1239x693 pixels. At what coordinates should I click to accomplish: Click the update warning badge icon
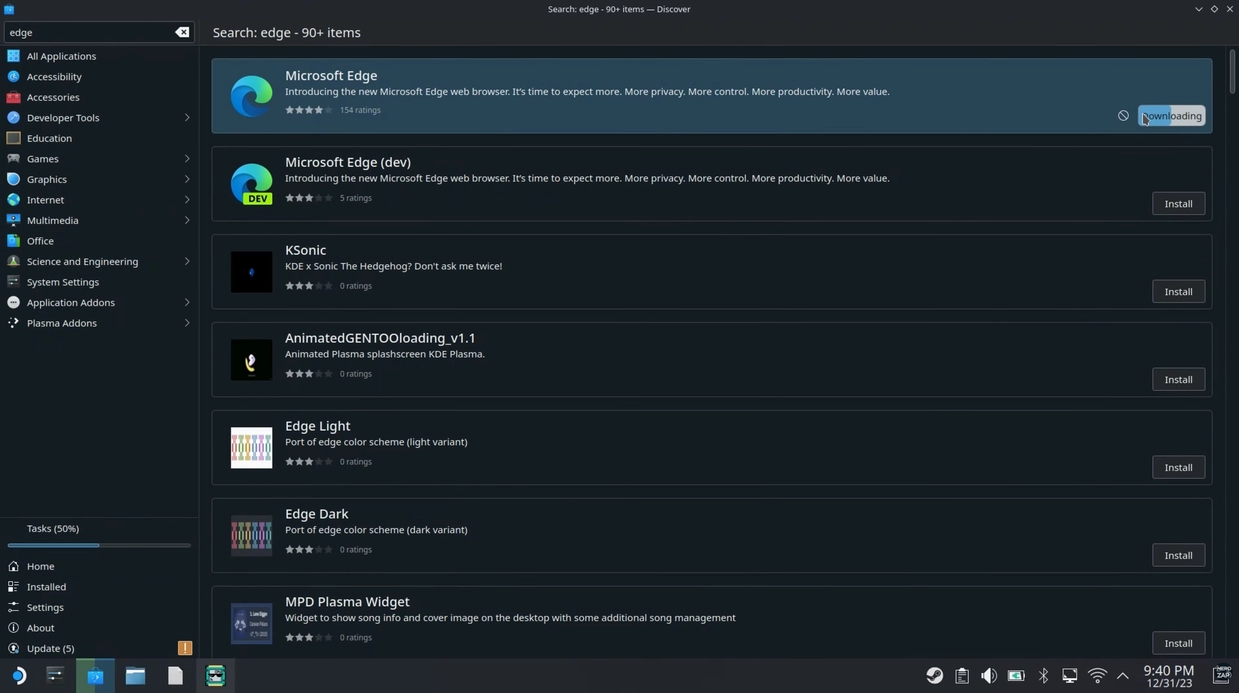click(184, 648)
